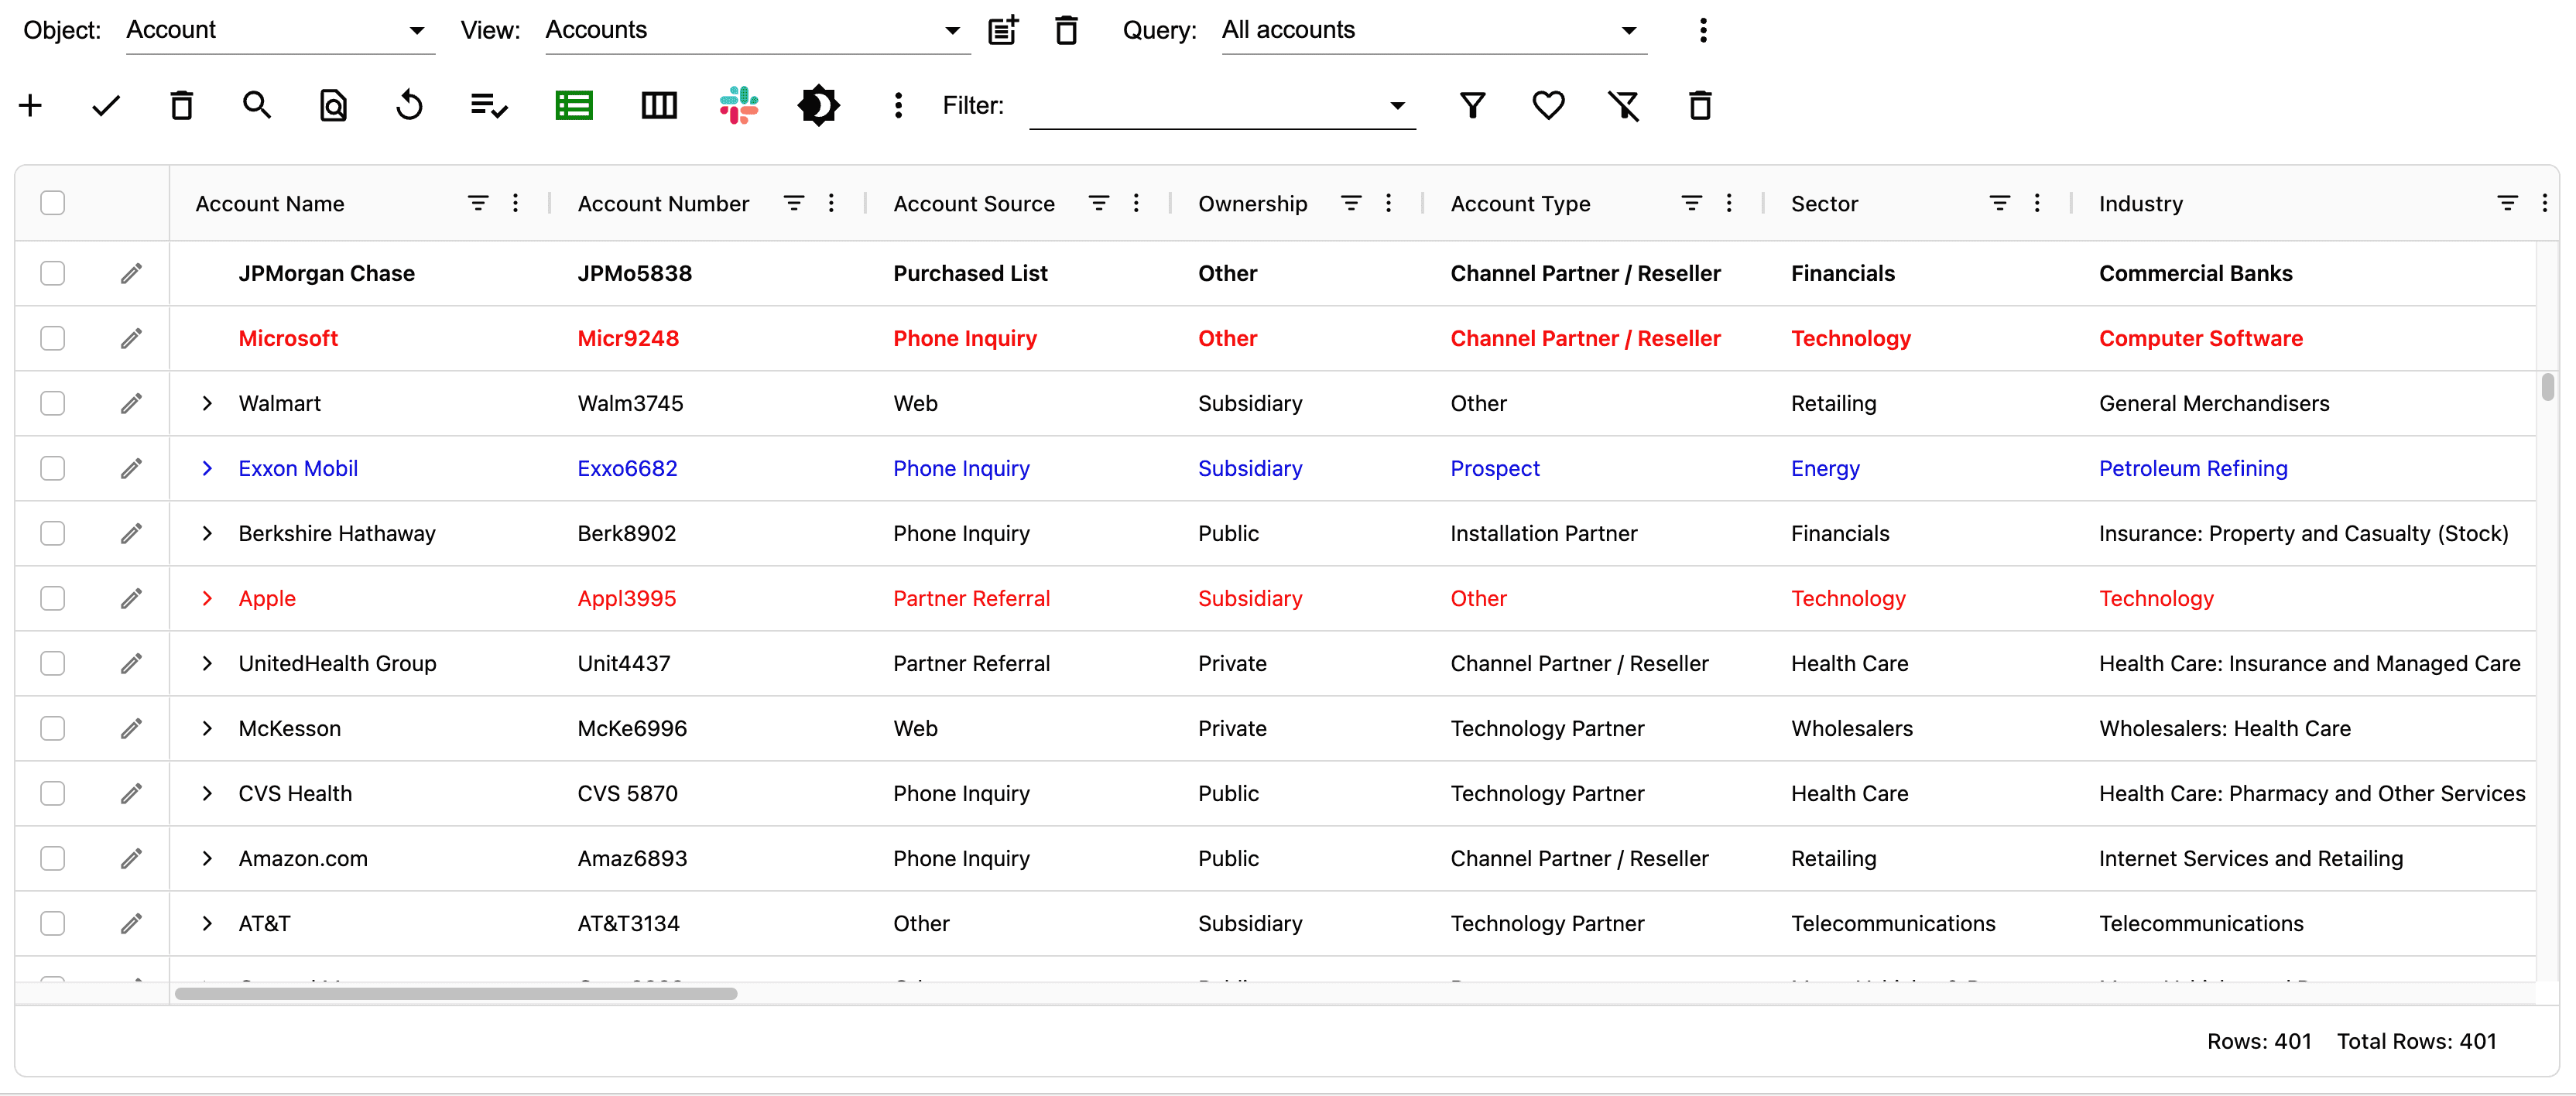Screen dimensions: 2576x1096
Task: Open Account Name column three-dot menu
Action: click(516, 203)
